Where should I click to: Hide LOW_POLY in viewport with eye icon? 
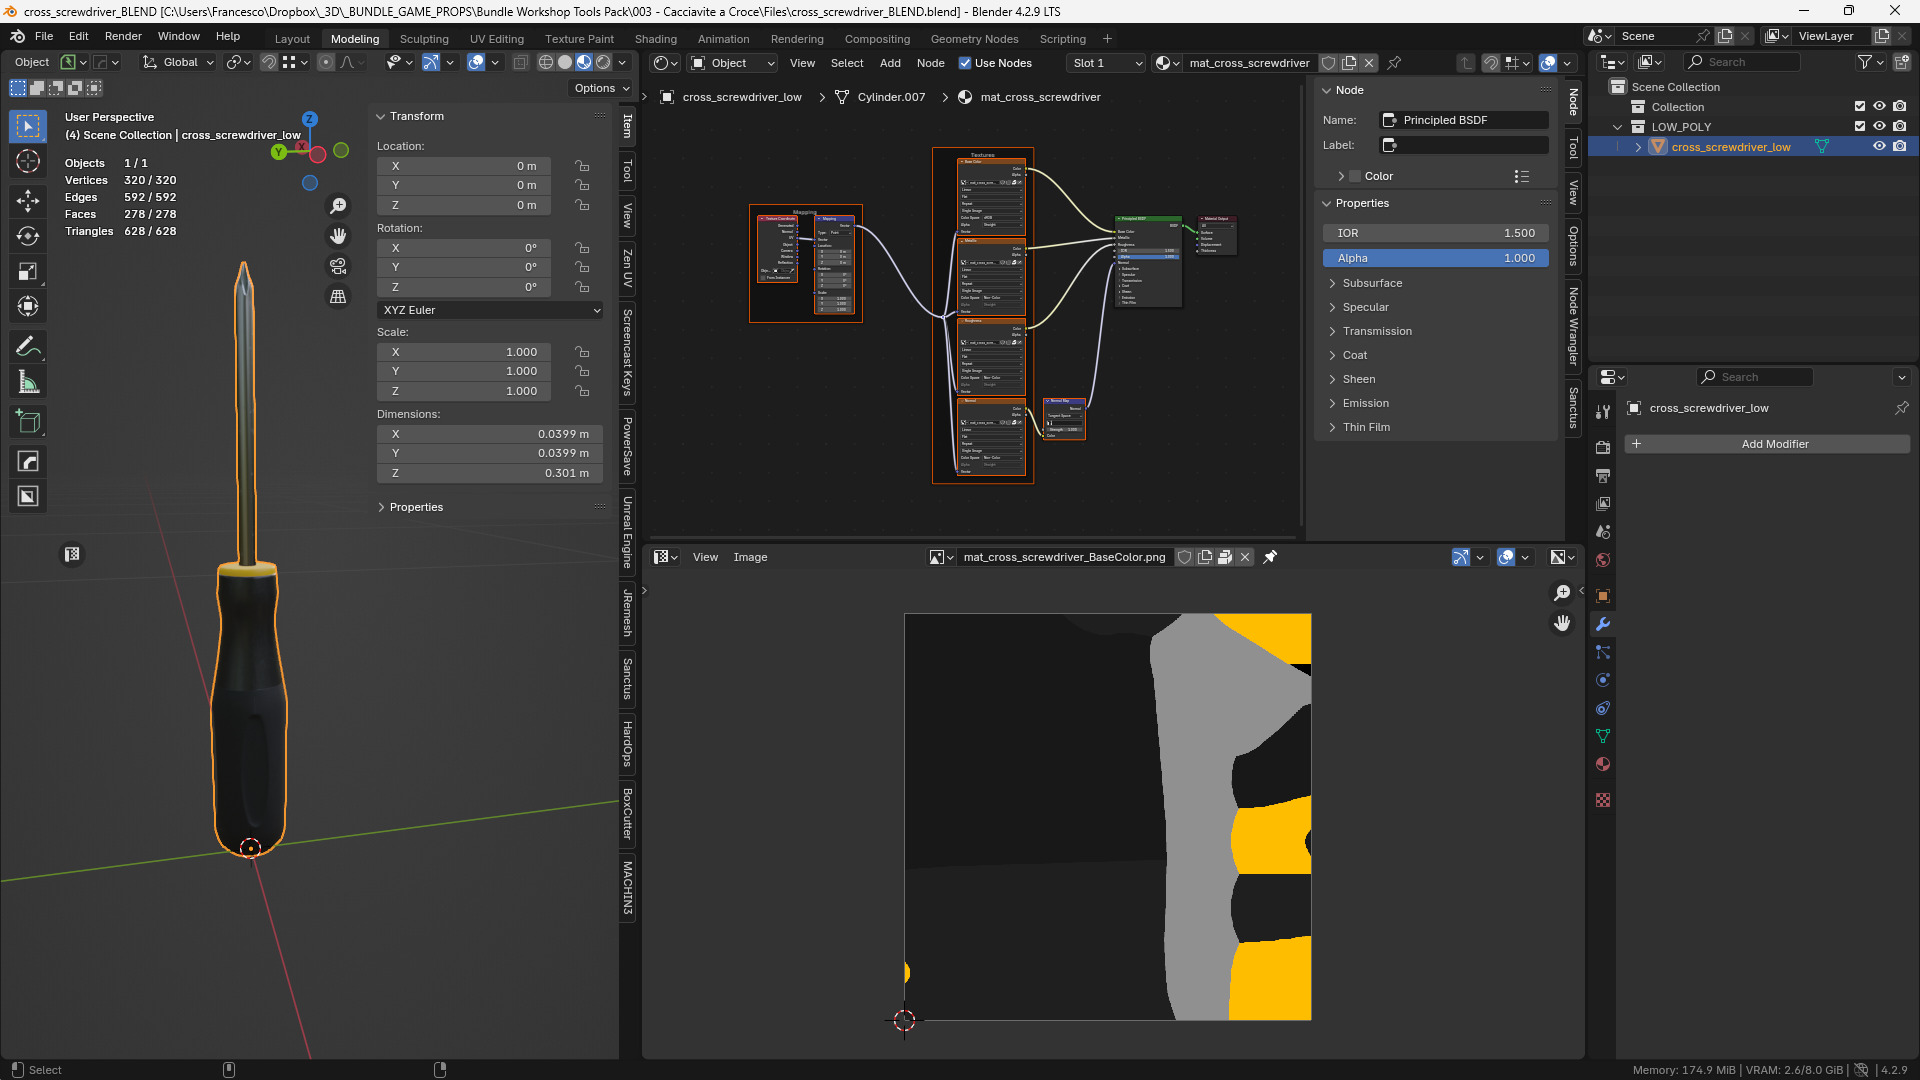coord(1879,127)
